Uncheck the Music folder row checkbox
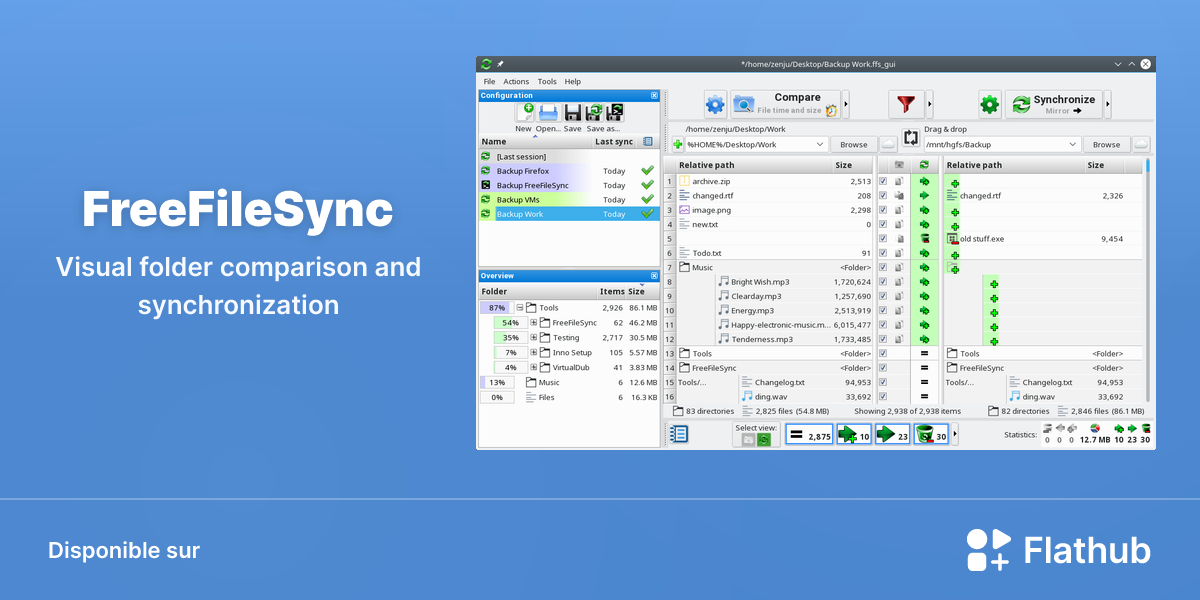 883,268
